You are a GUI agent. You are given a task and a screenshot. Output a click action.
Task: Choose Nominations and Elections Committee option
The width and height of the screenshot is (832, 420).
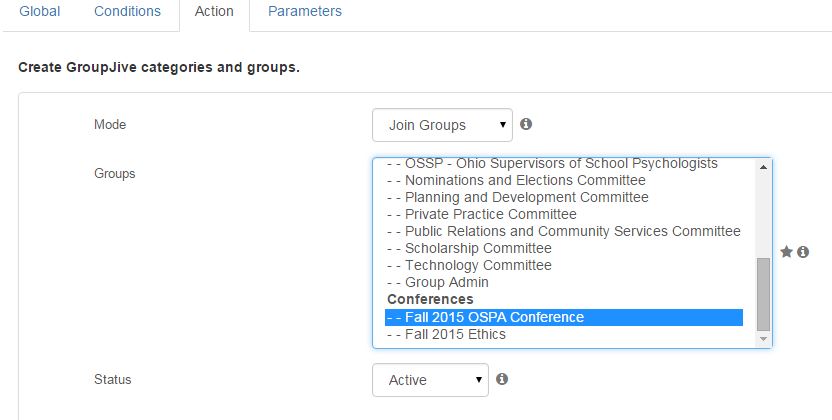(564, 180)
